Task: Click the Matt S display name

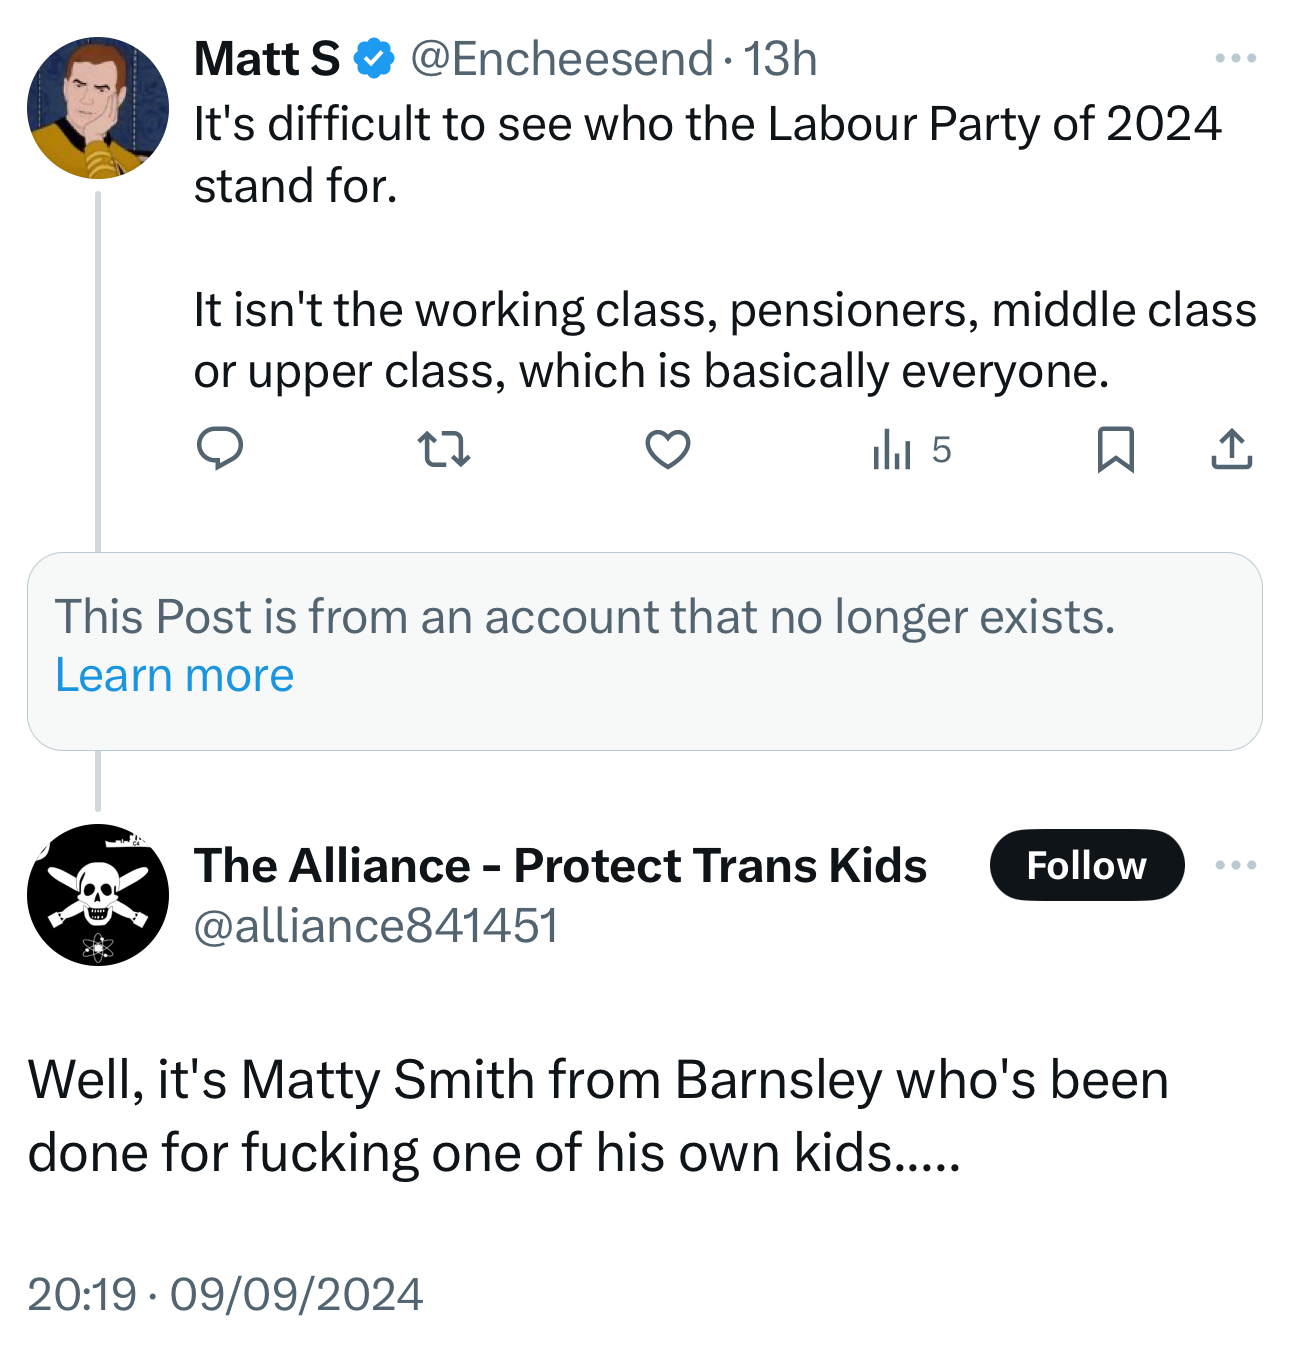Action: pos(267,59)
